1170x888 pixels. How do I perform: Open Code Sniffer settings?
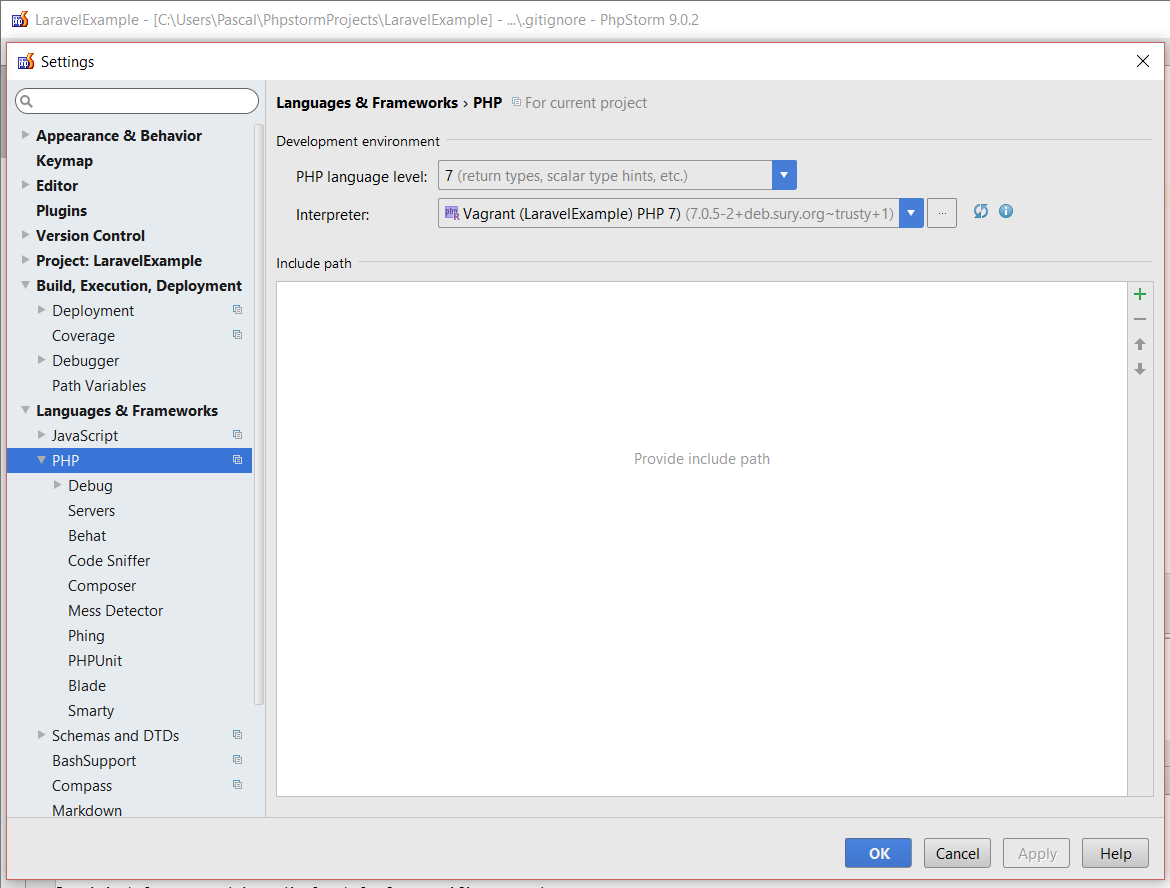click(109, 560)
